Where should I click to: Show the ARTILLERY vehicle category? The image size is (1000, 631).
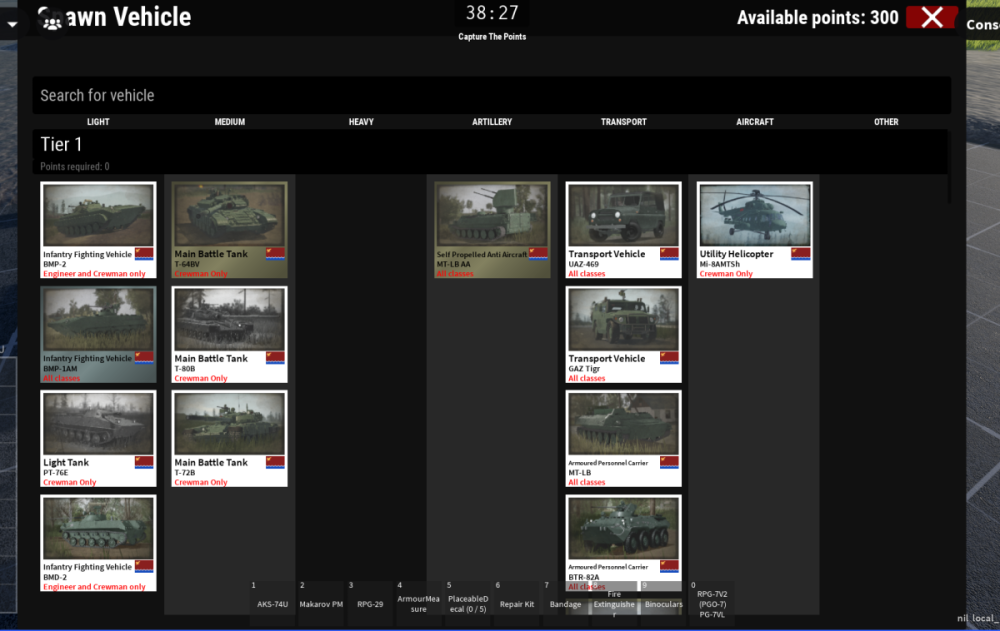pos(492,122)
